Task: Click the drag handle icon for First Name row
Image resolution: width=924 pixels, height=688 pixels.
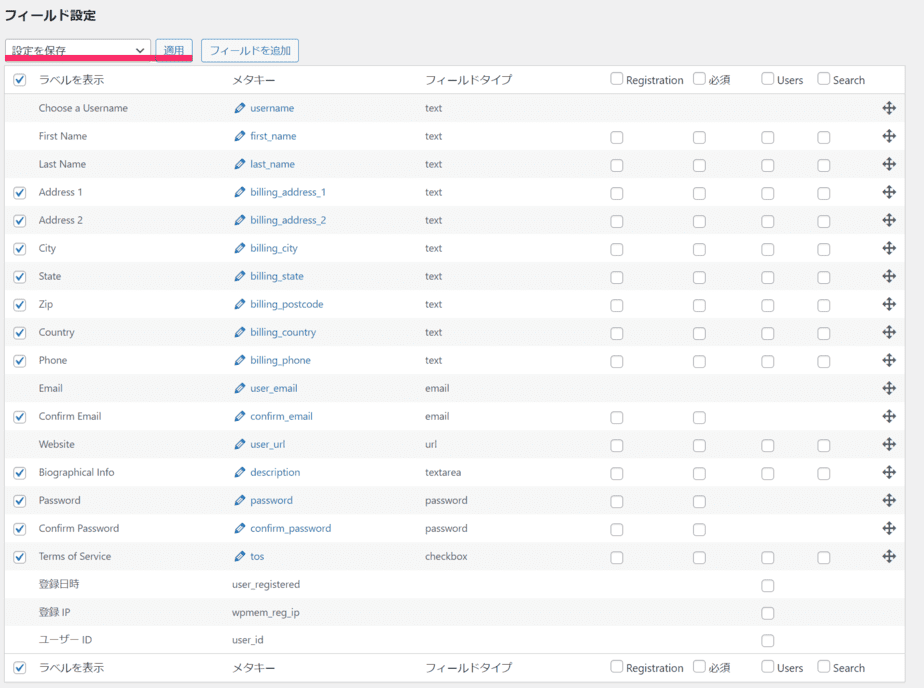Action: [889, 136]
